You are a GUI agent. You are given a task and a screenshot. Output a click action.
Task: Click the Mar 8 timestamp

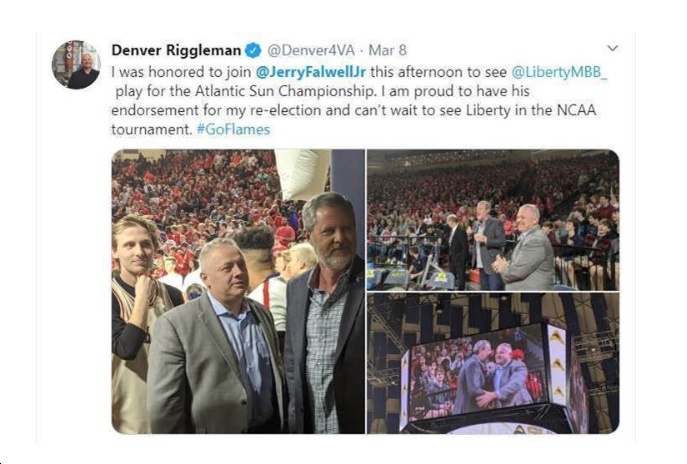[387, 50]
